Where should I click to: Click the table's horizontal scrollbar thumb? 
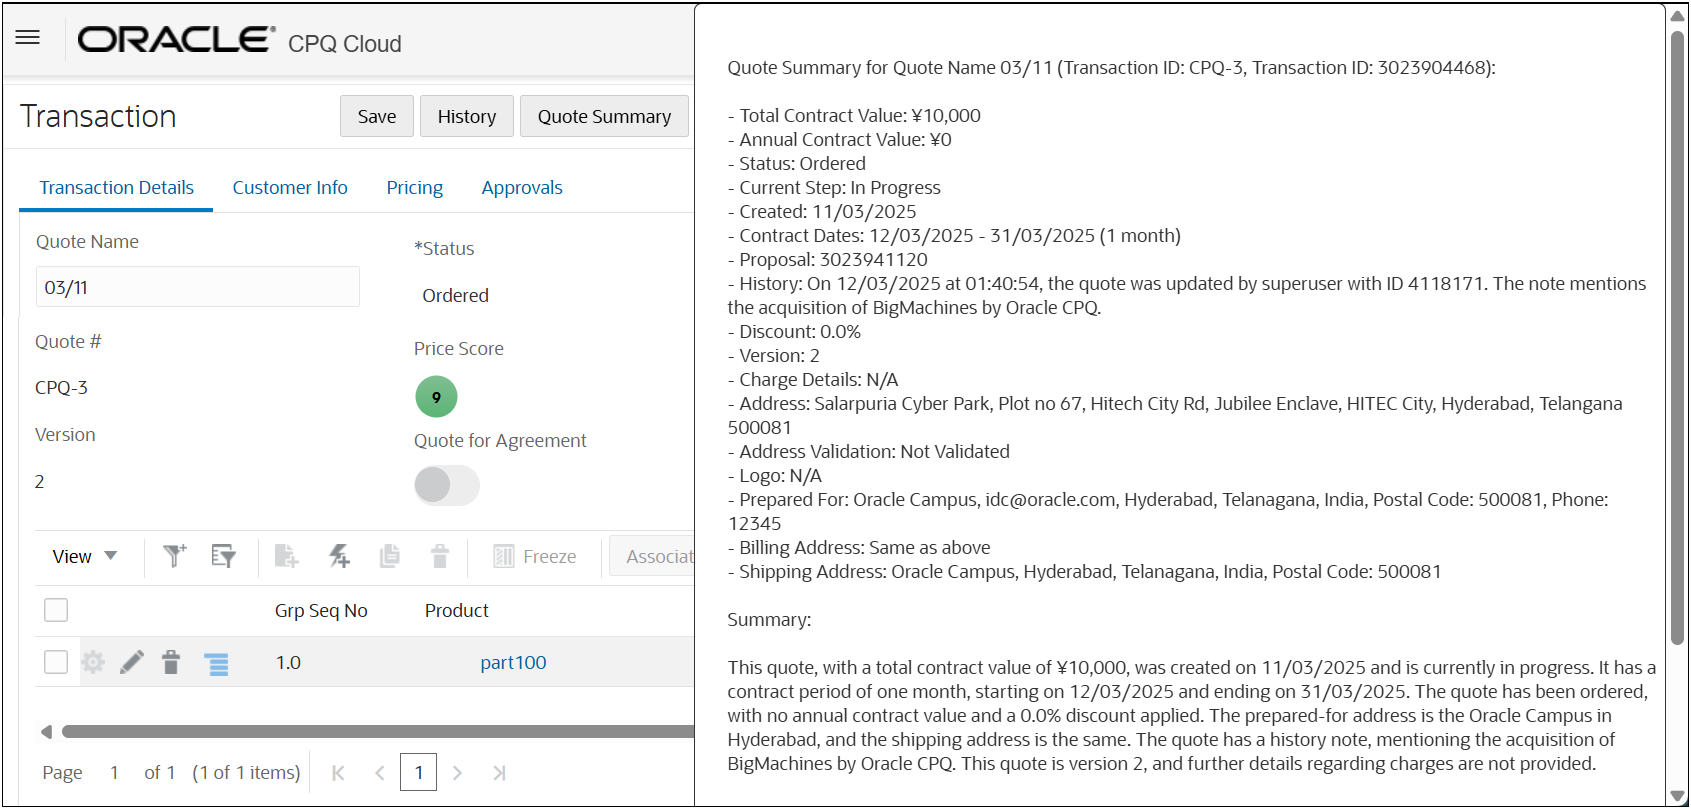[378, 732]
